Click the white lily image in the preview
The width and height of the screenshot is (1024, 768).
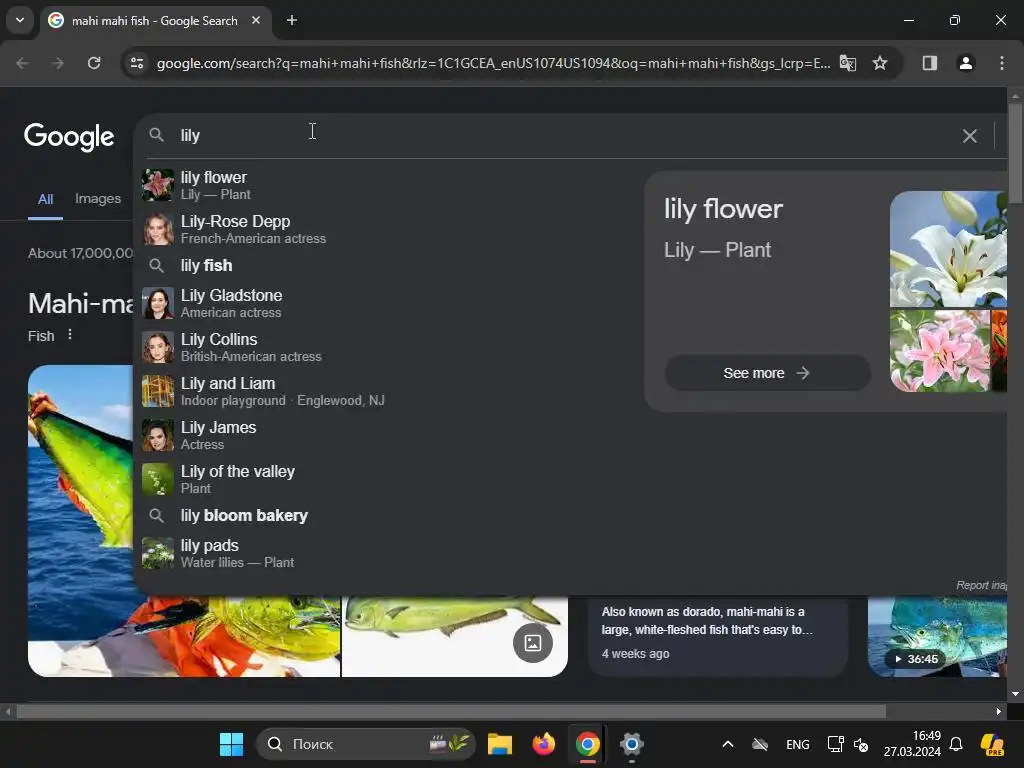pyautogui.click(x=948, y=249)
